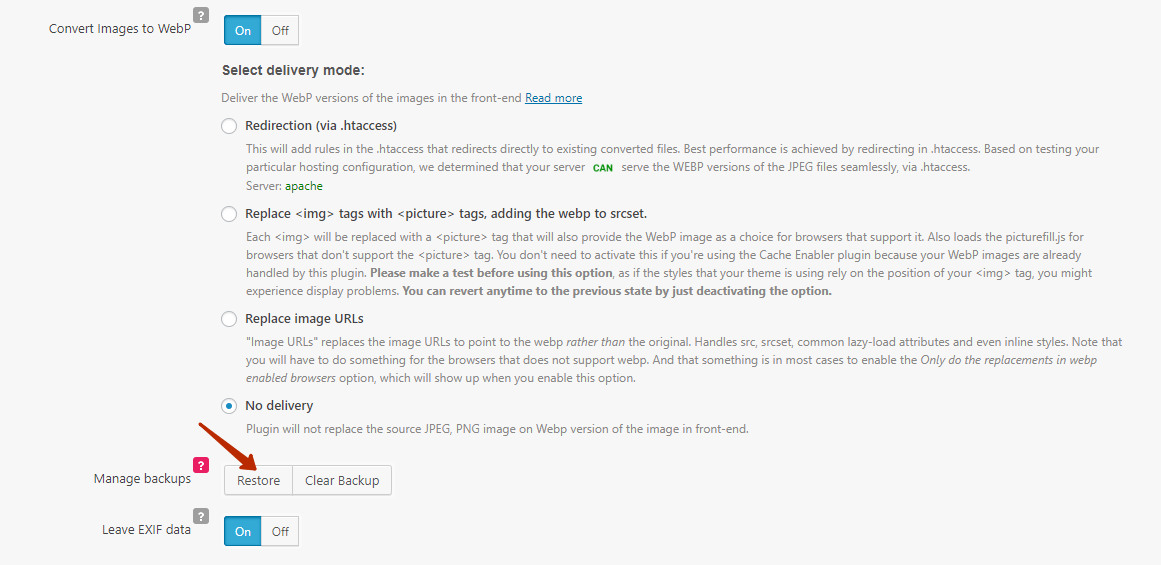The height and width of the screenshot is (565, 1161).
Task: Pick the Replace image URLs radio option
Action: click(x=229, y=319)
